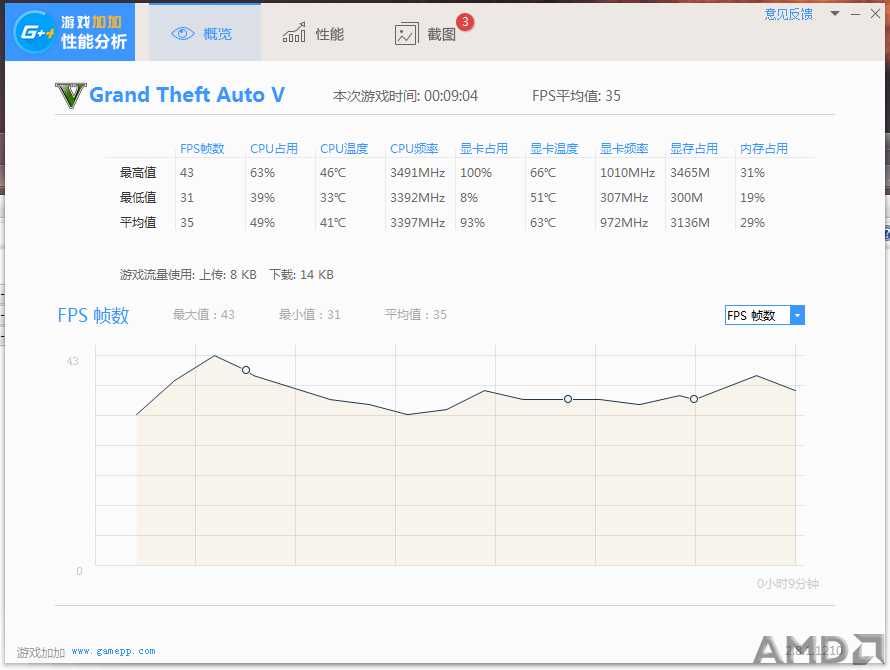Click the FPS平均值: 35 text
The image size is (890, 670).
[576, 96]
